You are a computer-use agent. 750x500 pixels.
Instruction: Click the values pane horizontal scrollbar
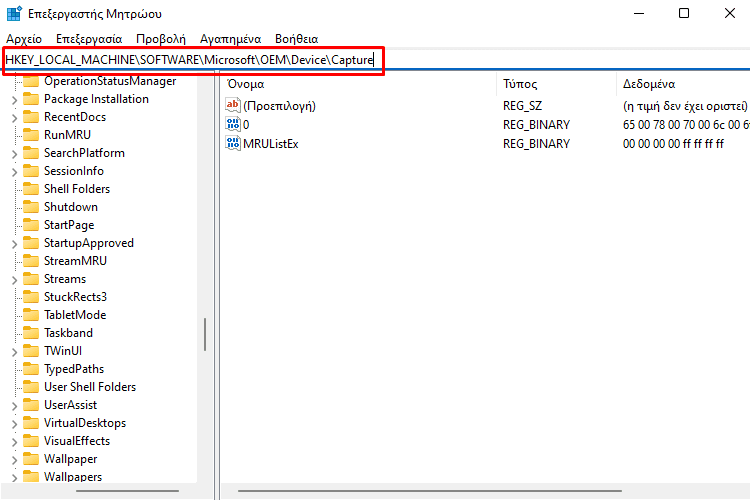coord(430,491)
